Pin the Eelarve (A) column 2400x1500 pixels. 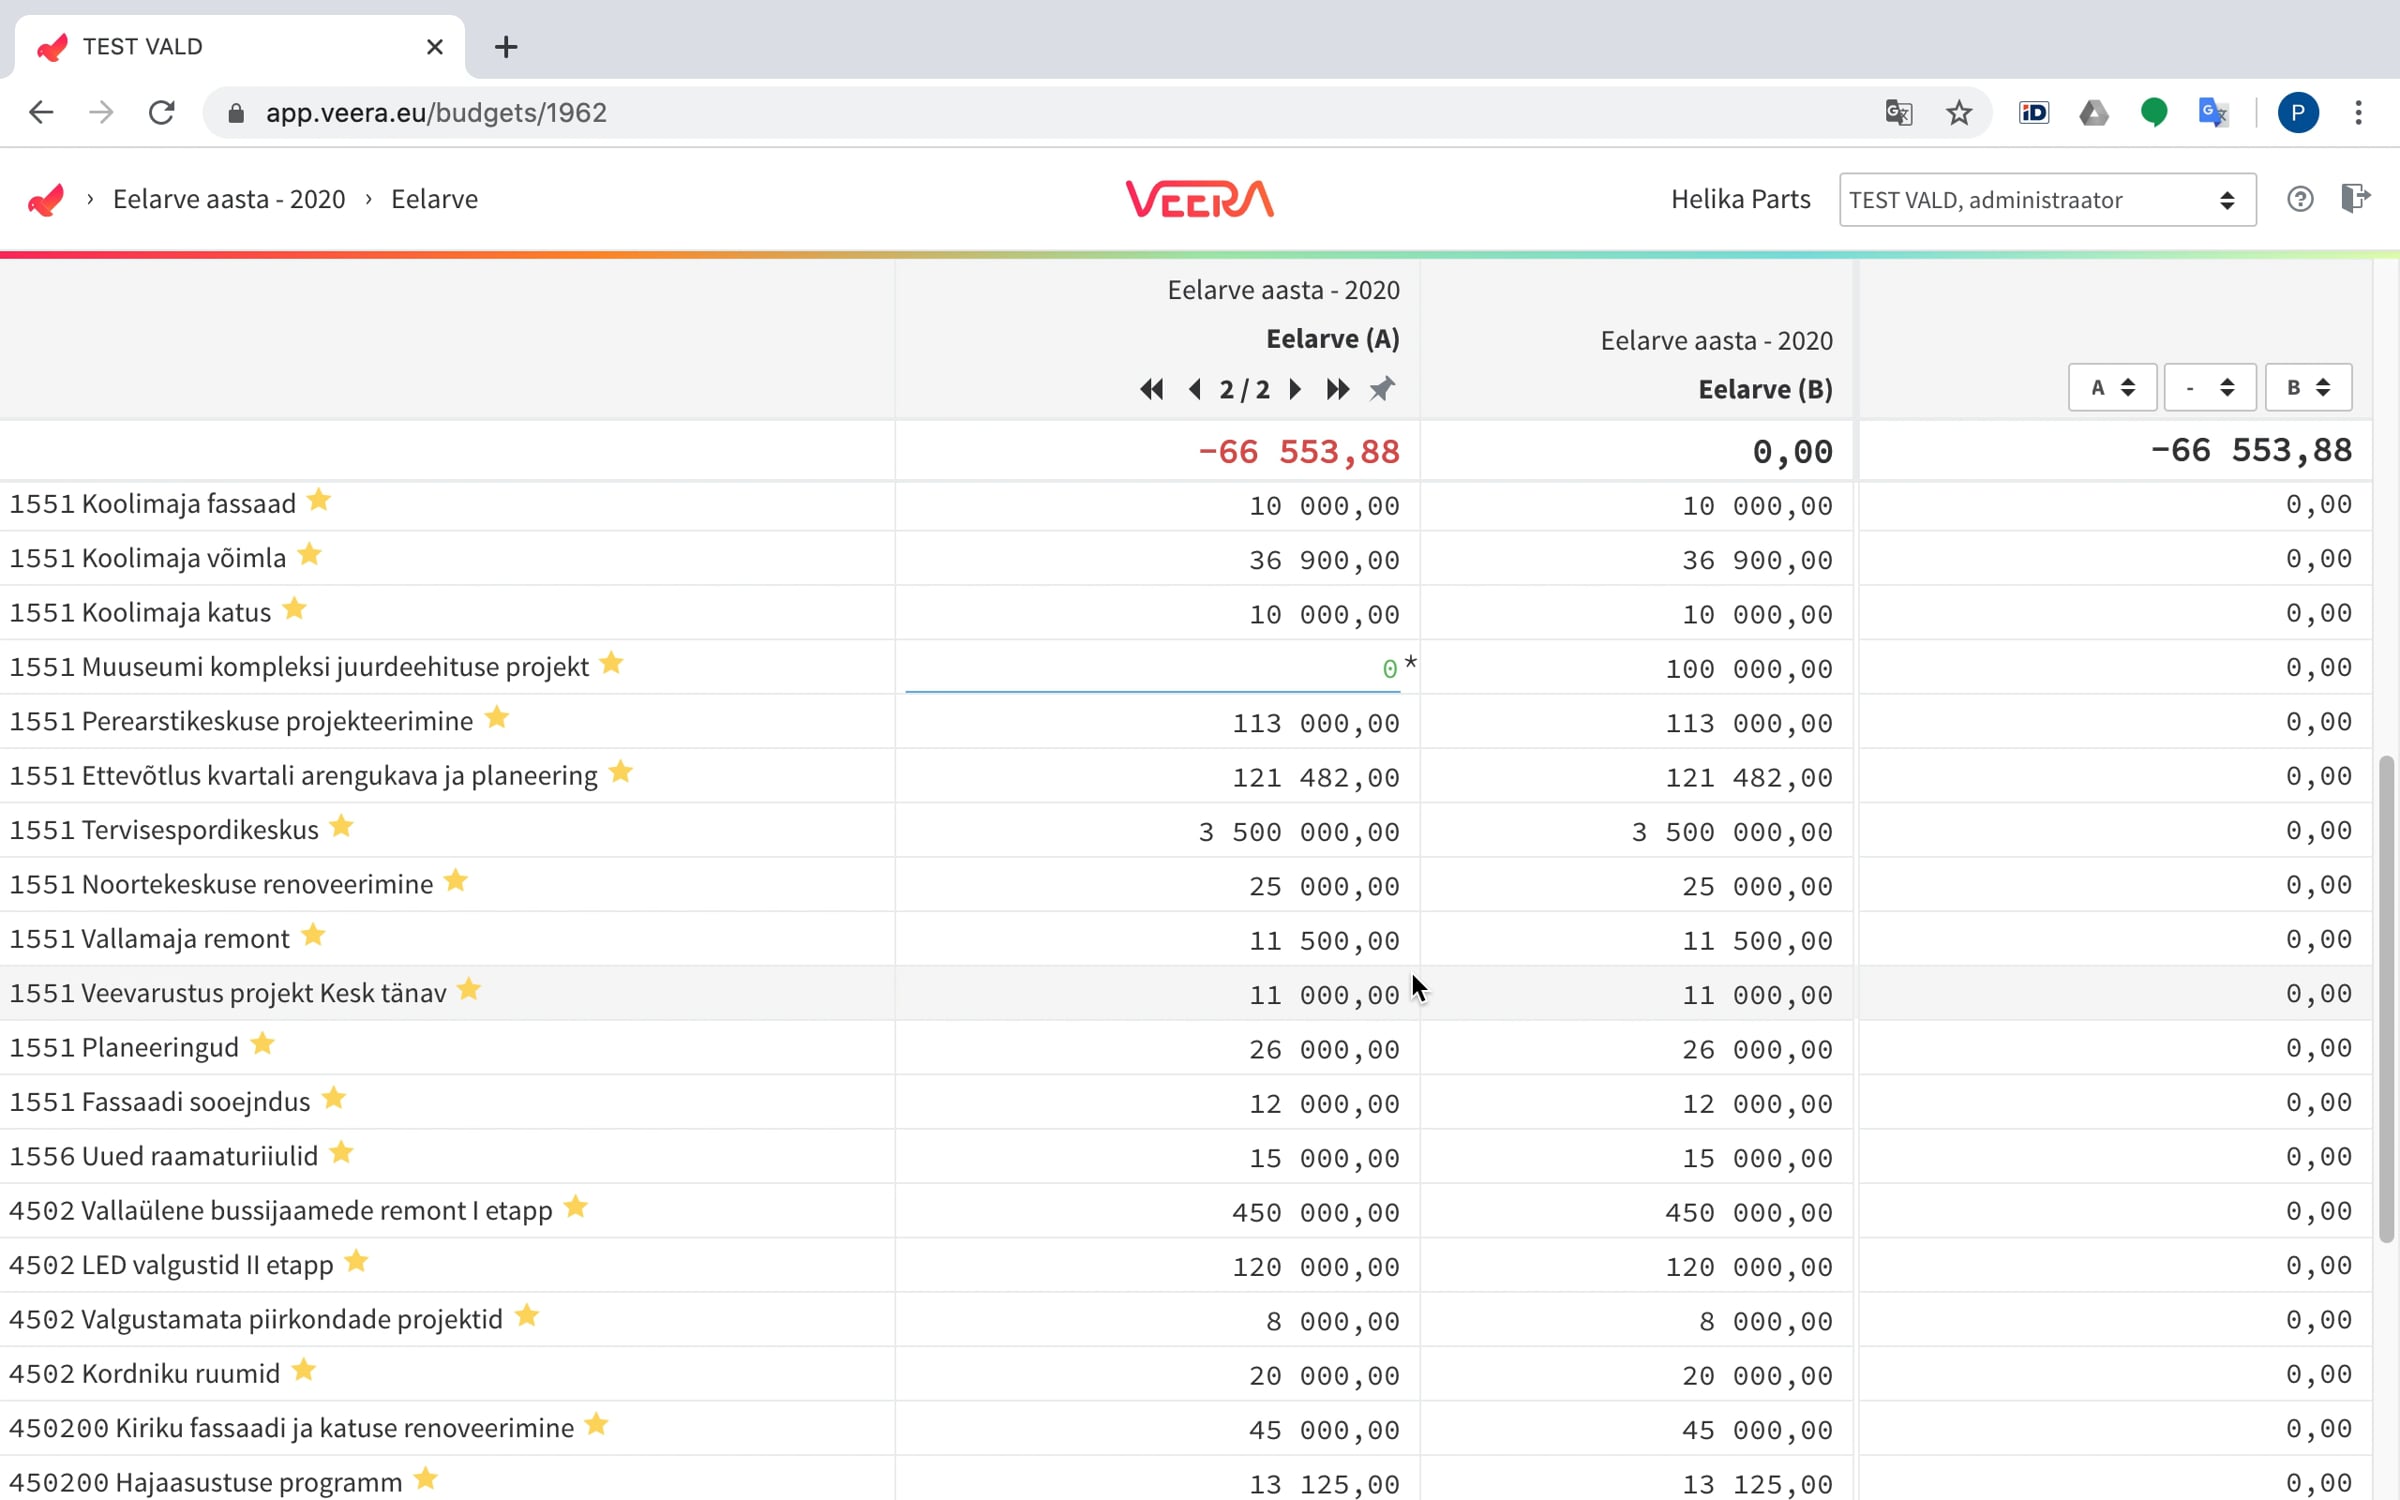click(1382, 388)
